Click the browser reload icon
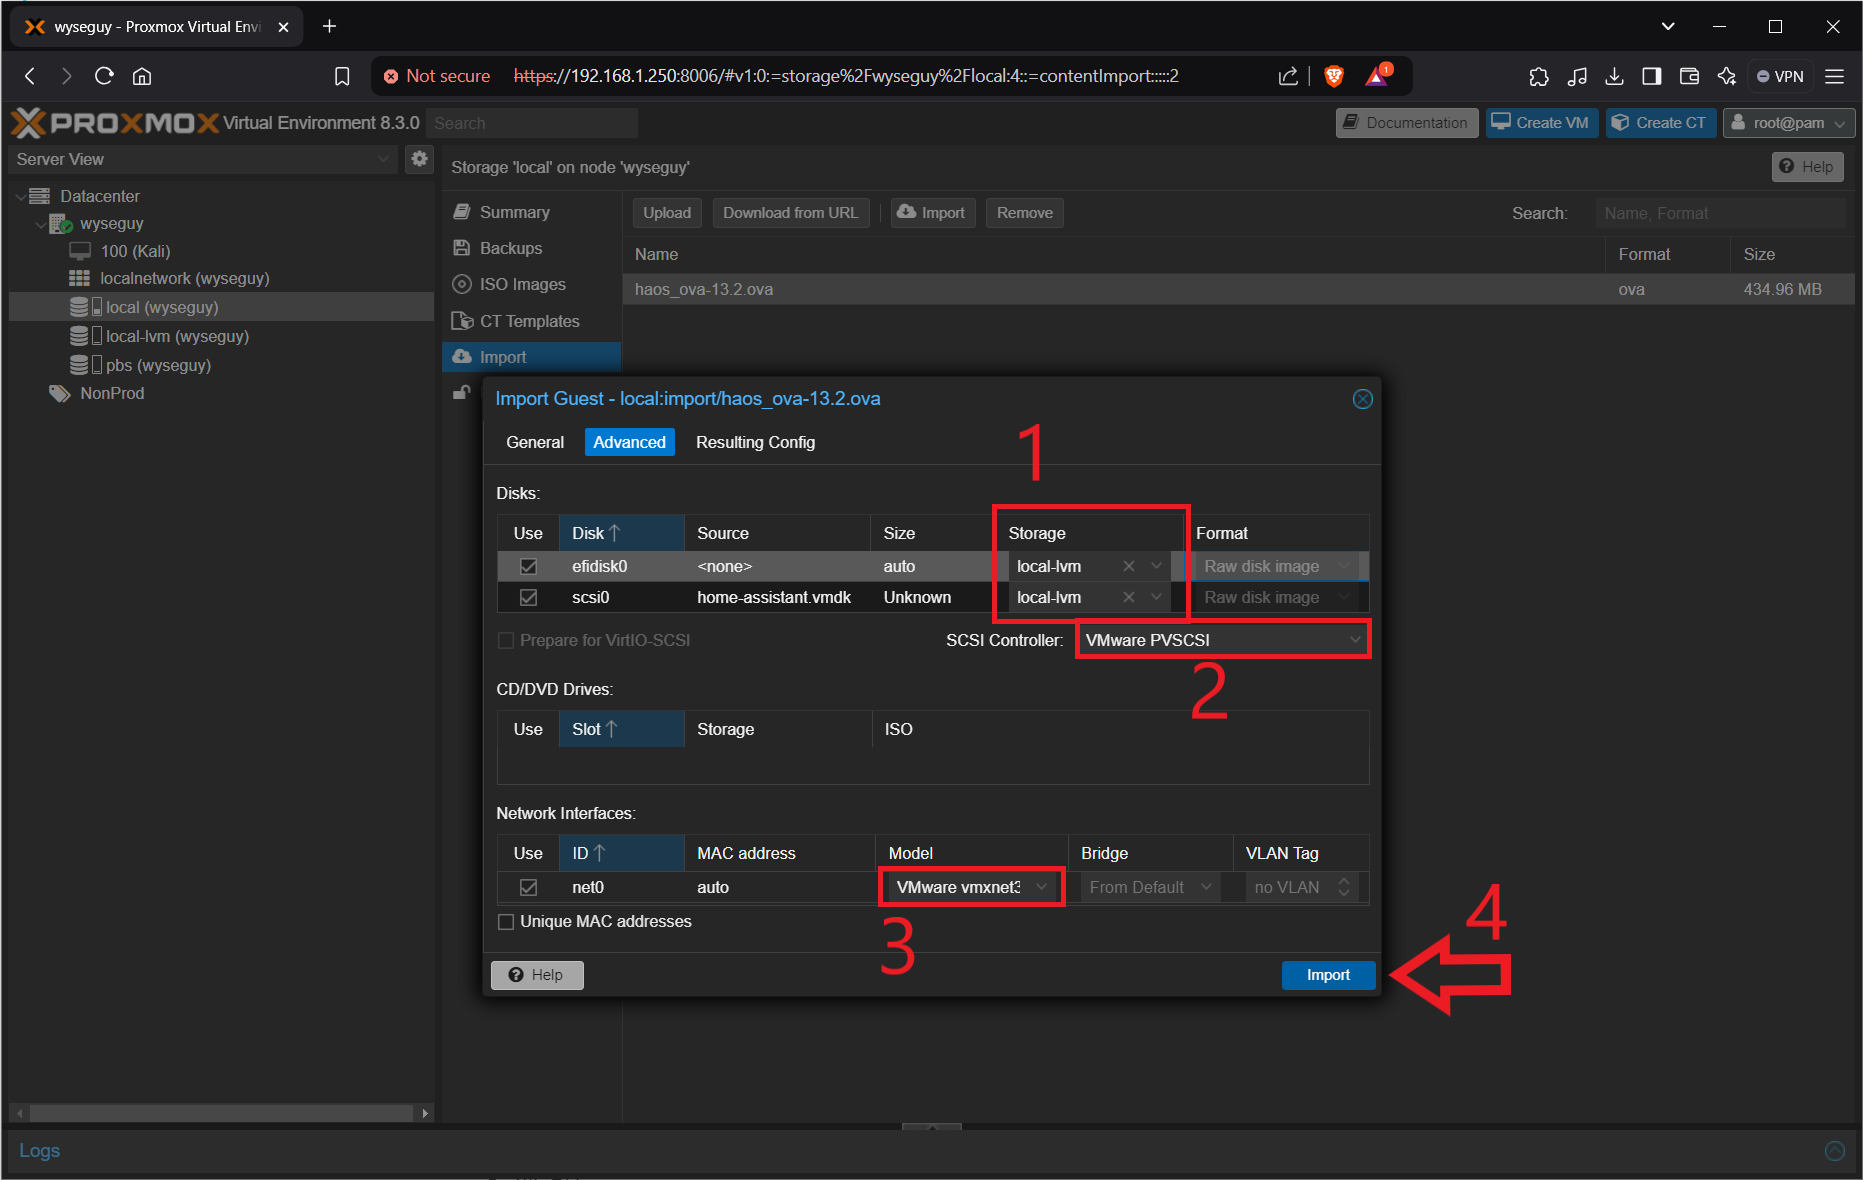This screenshot has height=1180, width=1863. click(x=104, y=76)
